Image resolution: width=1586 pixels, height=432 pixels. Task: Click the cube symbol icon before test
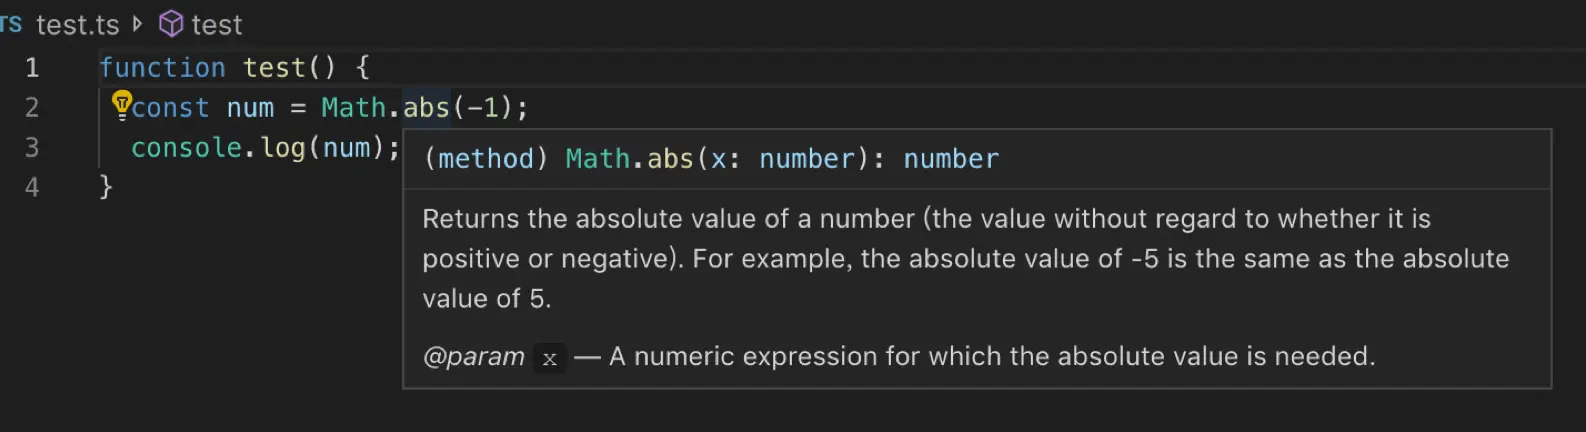171,23
